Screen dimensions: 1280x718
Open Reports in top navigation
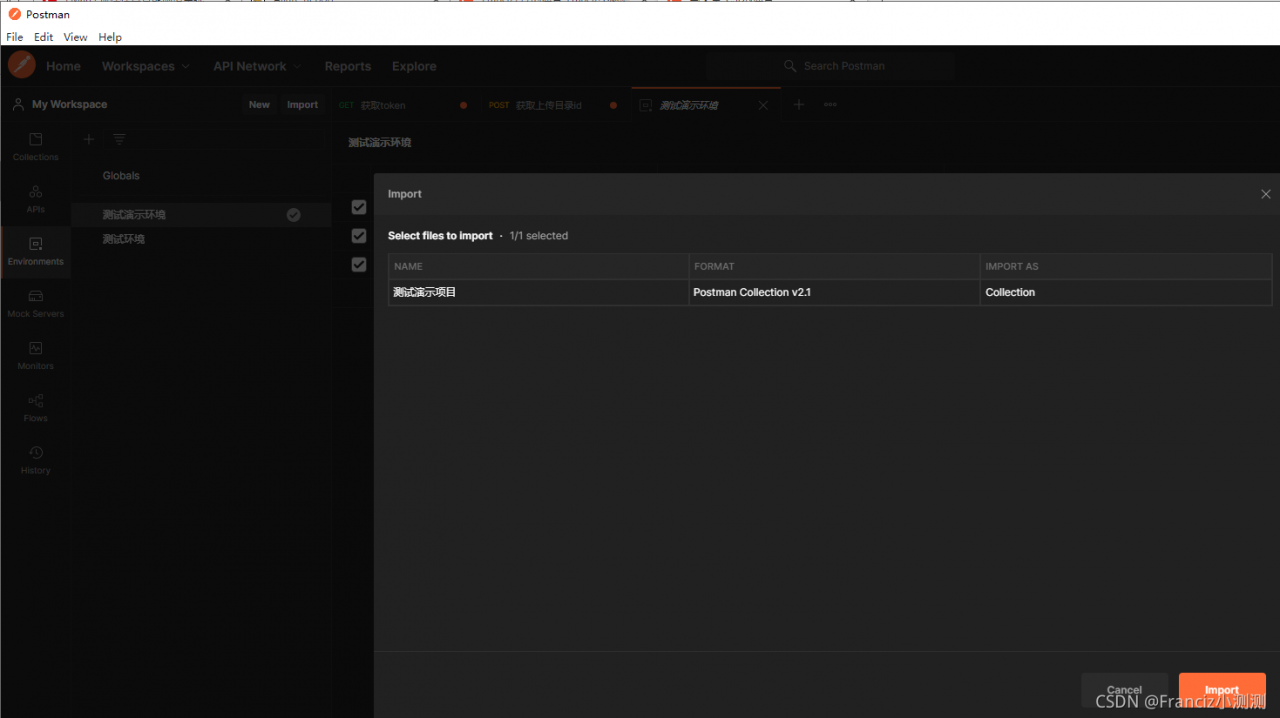(348, 66)
